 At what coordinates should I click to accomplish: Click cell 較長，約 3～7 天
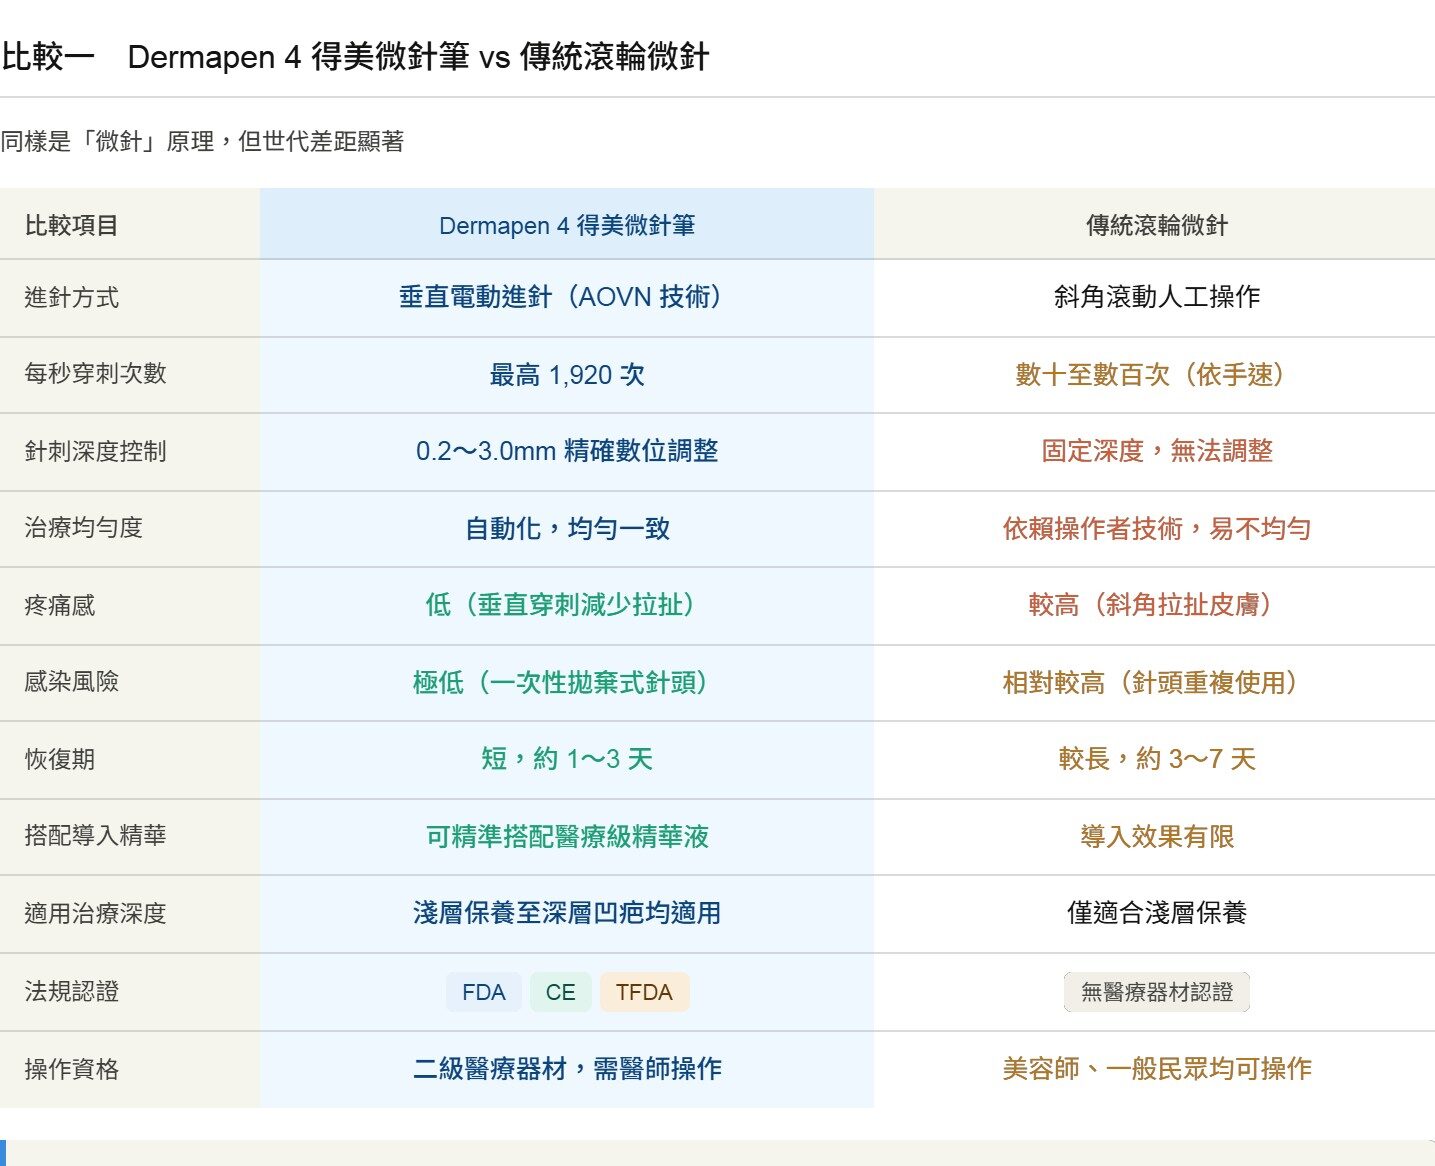point(1155,760)
